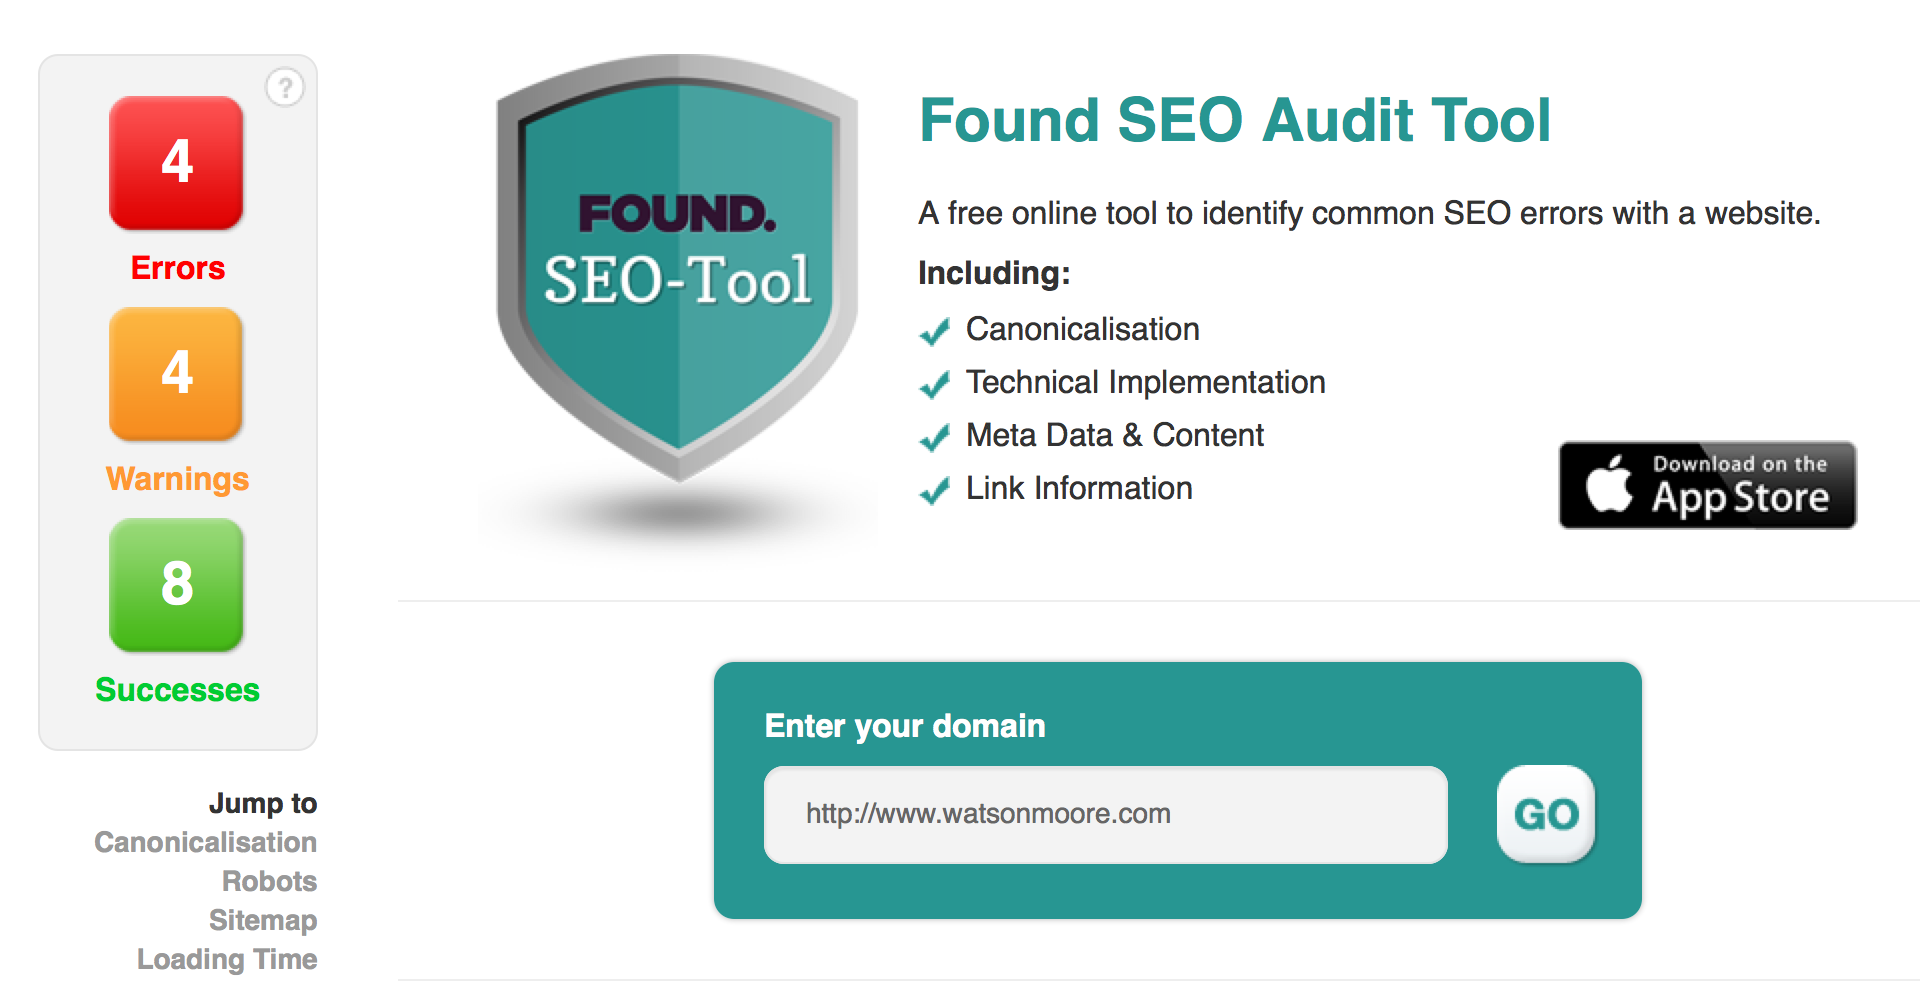Click the Apple logo in App Store badge
Image resolution: width=1920 pixels, height=986 pixels.
click(1609, 484)
